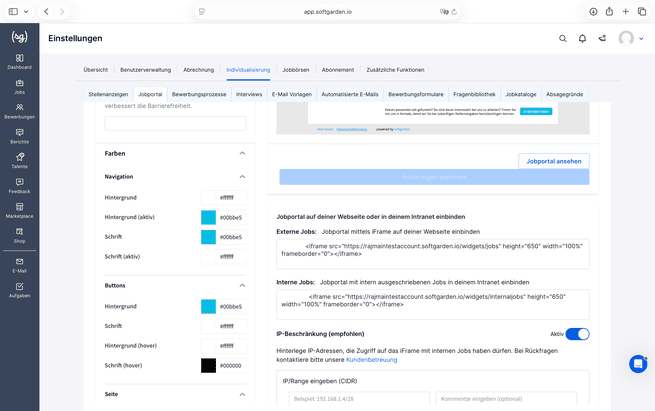Open the Kundenbetreuung link

tap(371, 360)
